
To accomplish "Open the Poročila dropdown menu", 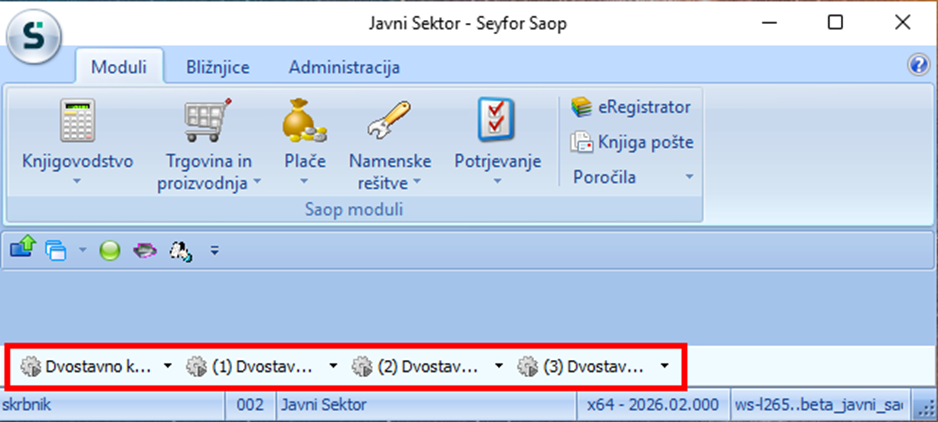I will tap(634, 177).
